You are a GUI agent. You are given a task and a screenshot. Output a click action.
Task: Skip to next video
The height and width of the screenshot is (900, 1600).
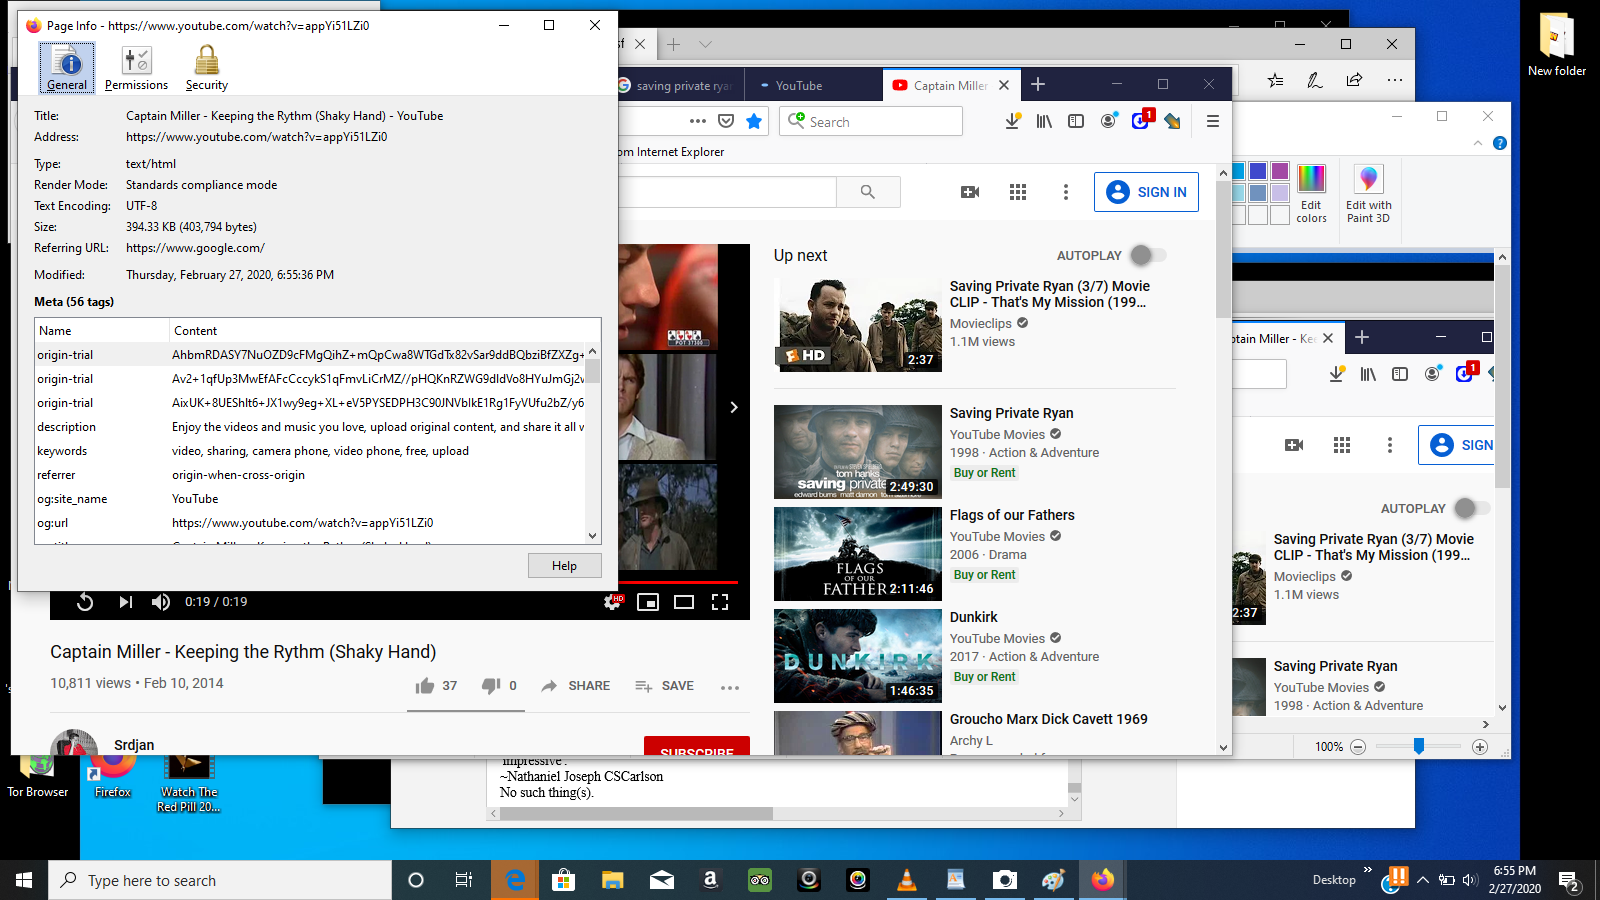tap(125, 602)
